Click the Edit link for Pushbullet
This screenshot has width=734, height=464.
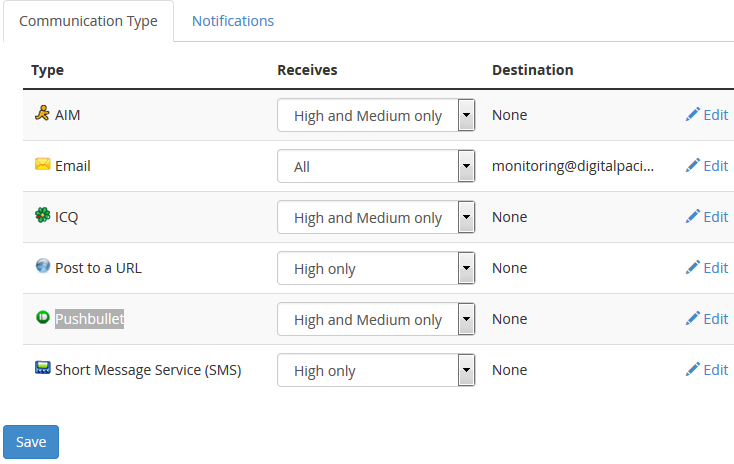716,319
